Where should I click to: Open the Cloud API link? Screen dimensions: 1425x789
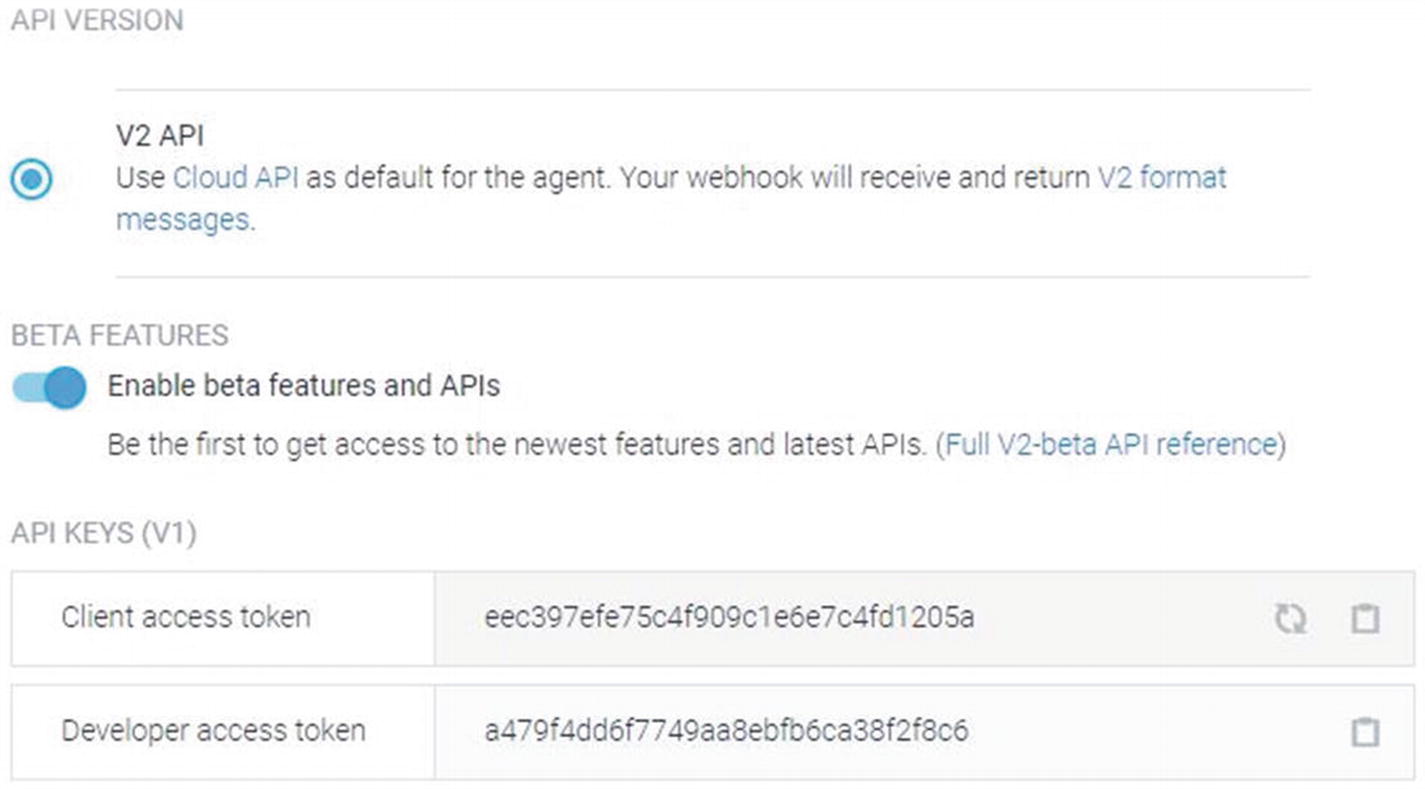point(236,178)
